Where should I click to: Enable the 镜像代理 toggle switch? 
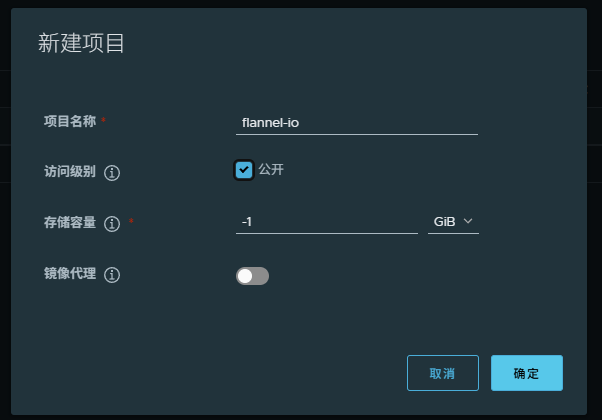point(252,276)
